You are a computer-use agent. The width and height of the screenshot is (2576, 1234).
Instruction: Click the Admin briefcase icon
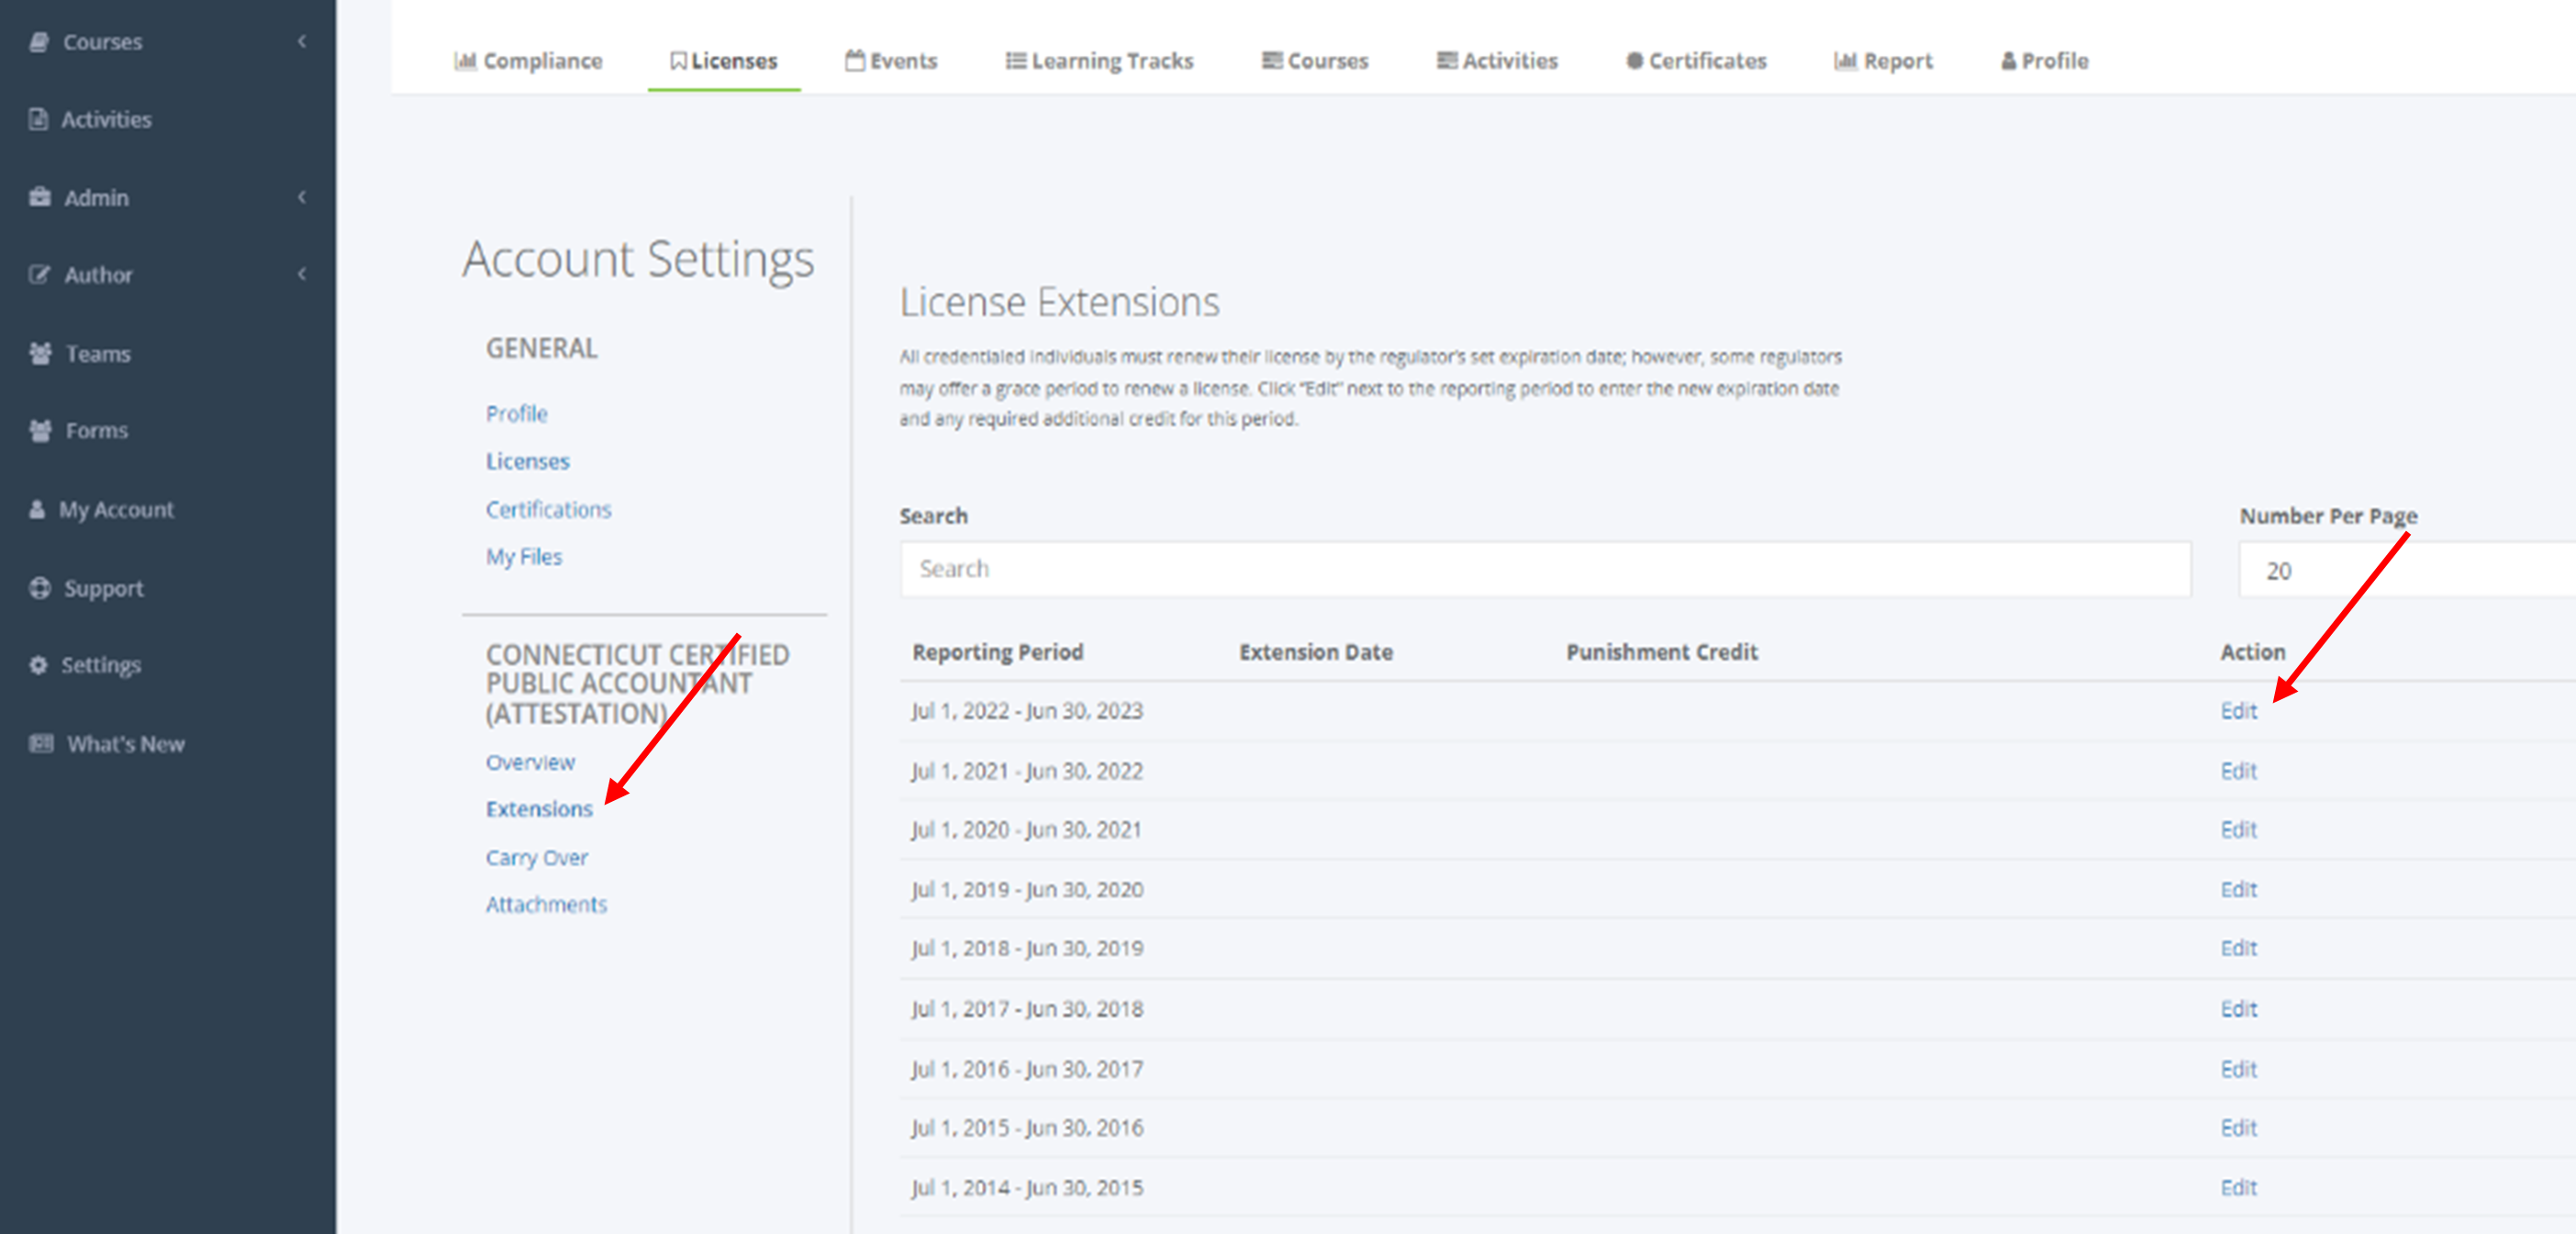pyautogui.click(x=40, y=197)
